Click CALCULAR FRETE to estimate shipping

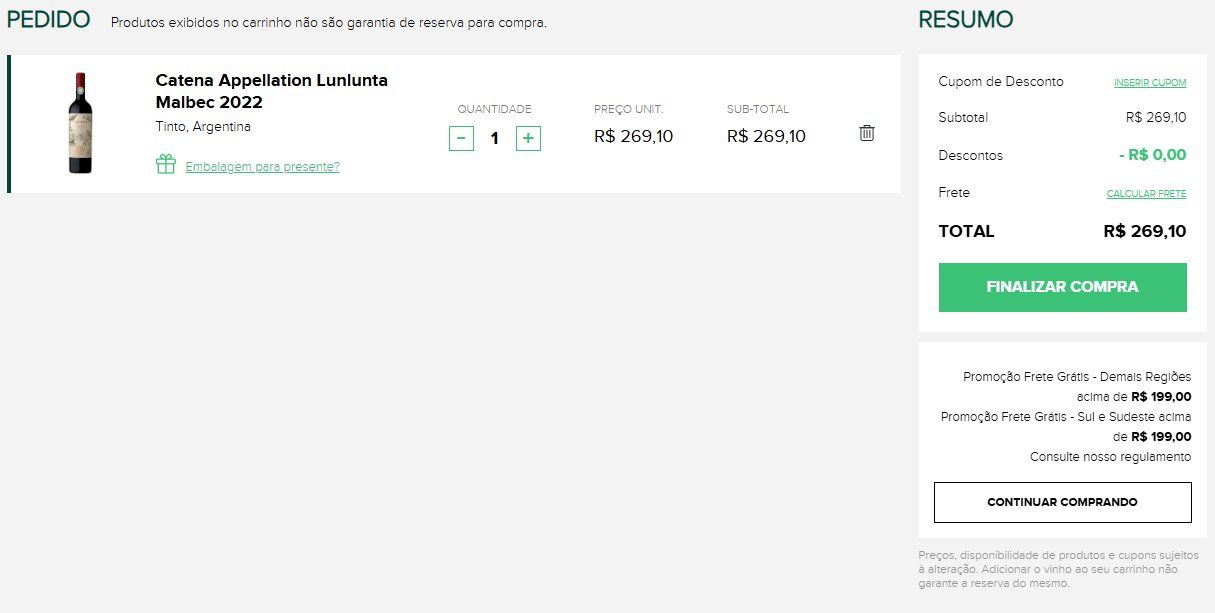click(1146, 194)
